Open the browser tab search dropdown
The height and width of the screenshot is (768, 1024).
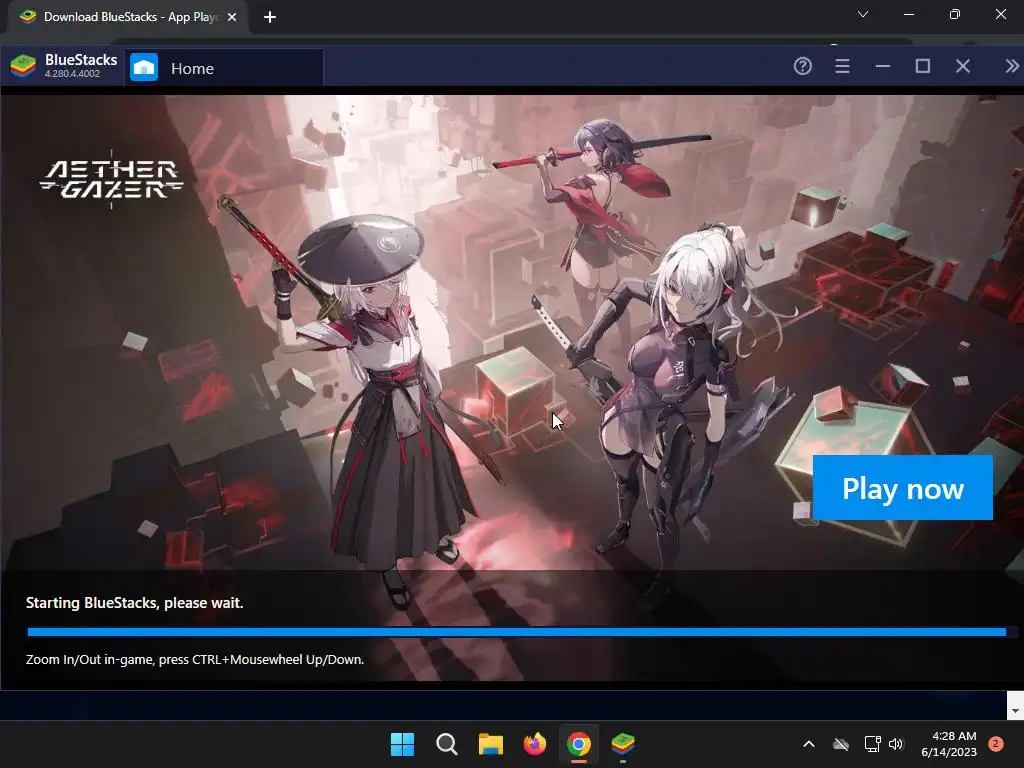(x=863, y=14)
